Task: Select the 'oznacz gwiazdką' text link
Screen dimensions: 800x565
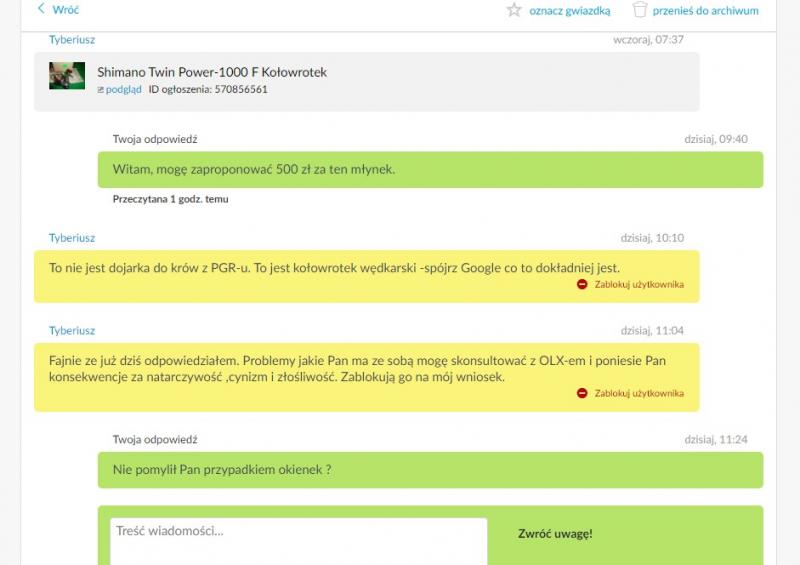Action: click(x=569, y=11)
